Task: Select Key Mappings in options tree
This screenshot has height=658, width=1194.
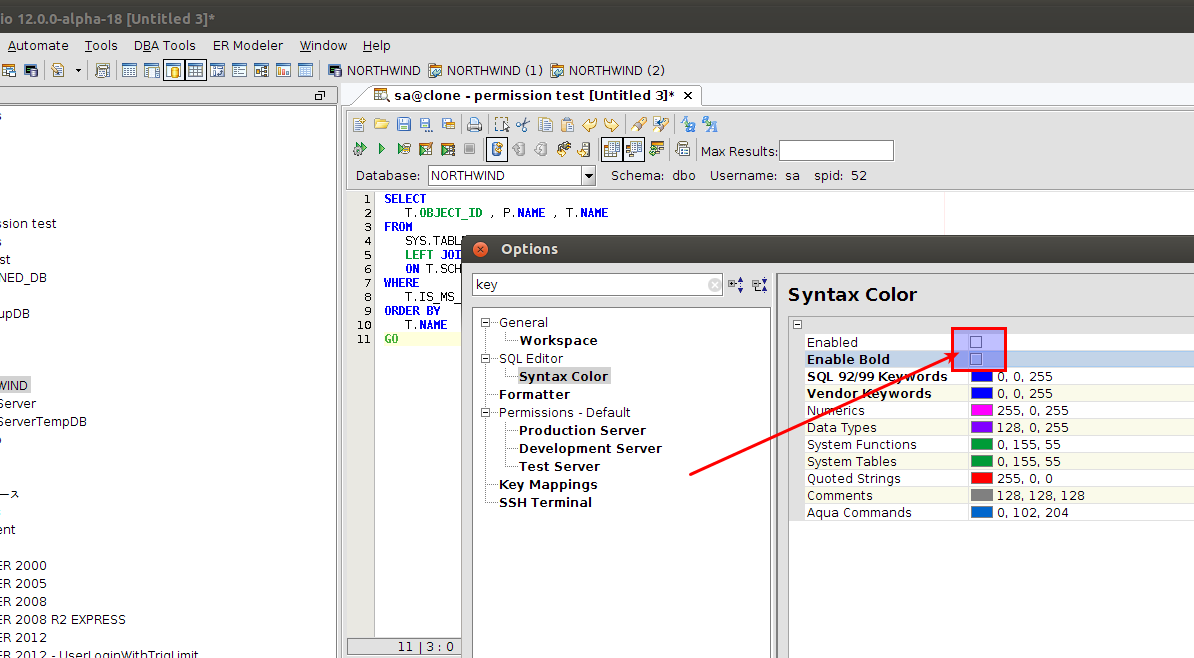Action: click(548, 485)
